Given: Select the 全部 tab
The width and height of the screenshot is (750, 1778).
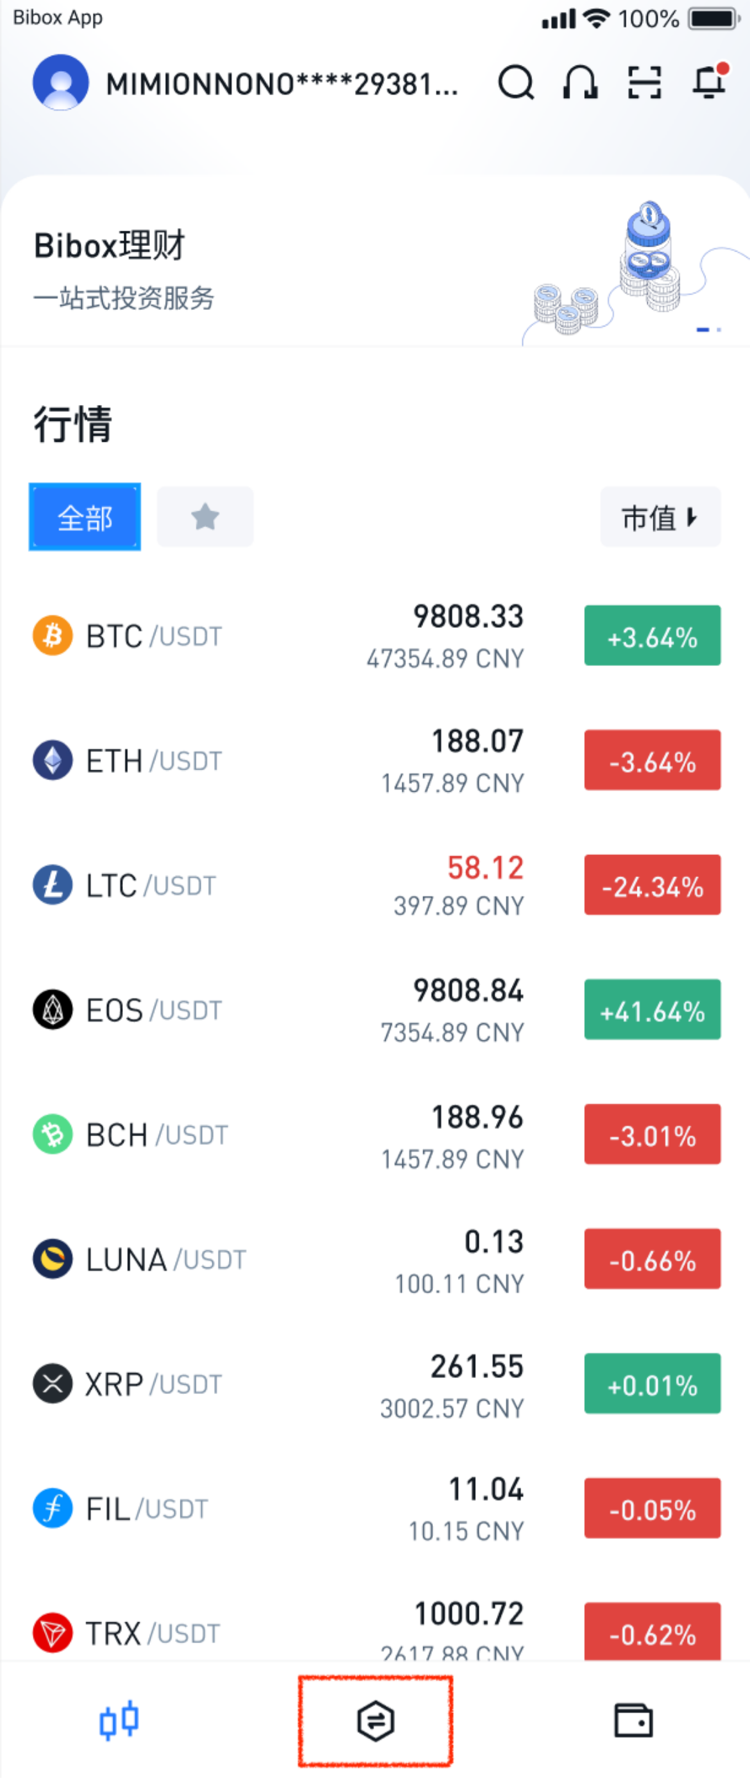Looking at the screenshot, I should 85,517.
